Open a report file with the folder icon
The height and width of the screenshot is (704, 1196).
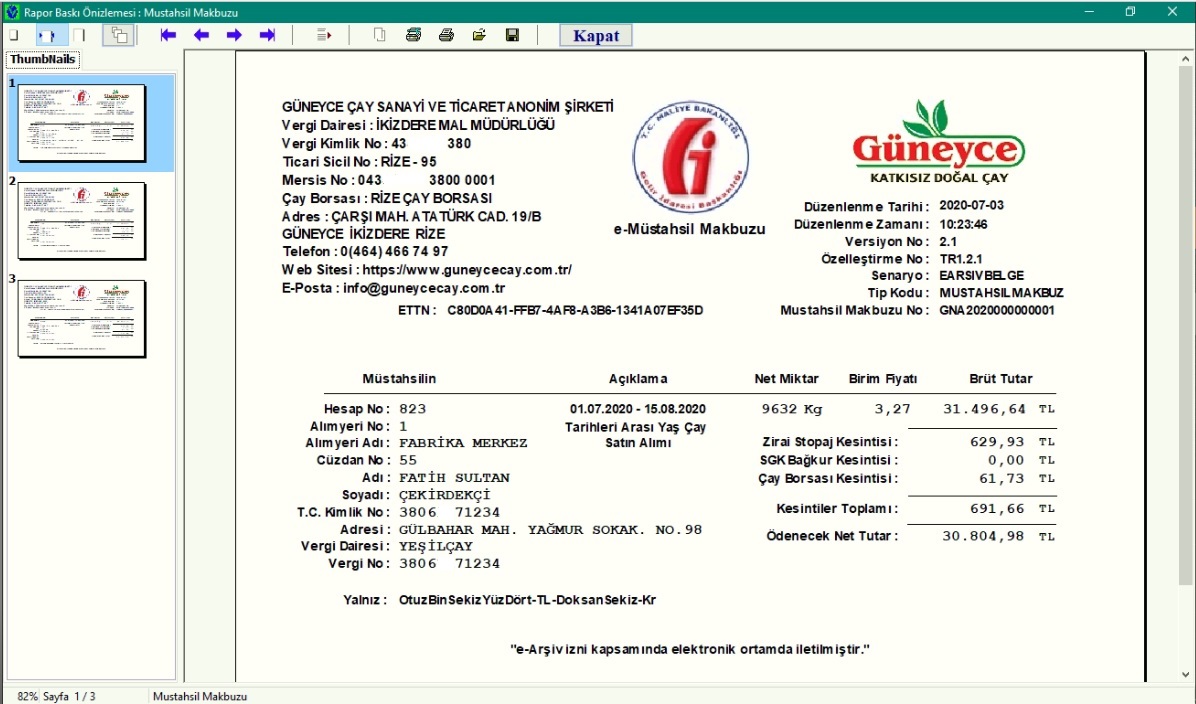(x=479, y=35)
